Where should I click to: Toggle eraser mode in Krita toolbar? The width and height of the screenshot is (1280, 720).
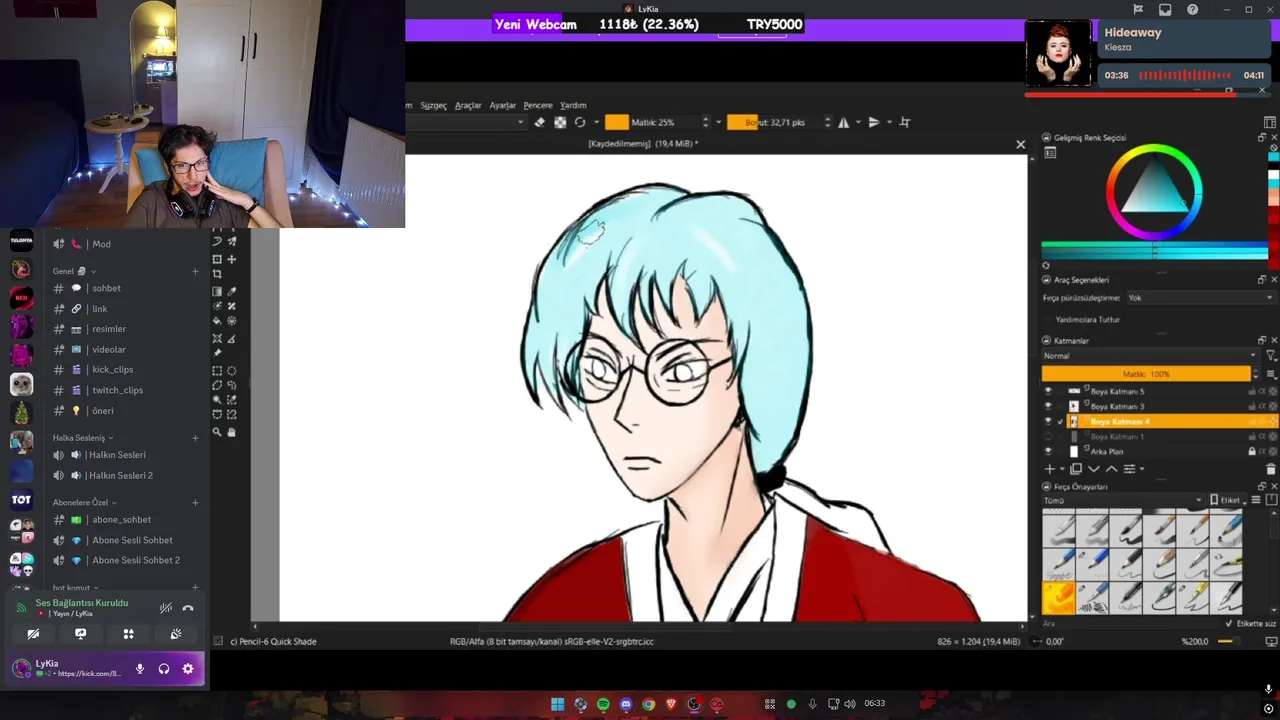[x=540, y=122]
